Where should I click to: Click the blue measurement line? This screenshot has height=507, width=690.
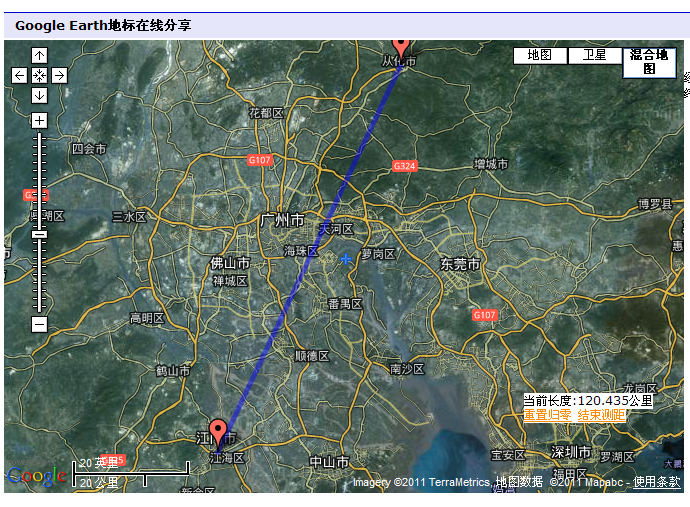pos(309,258)
